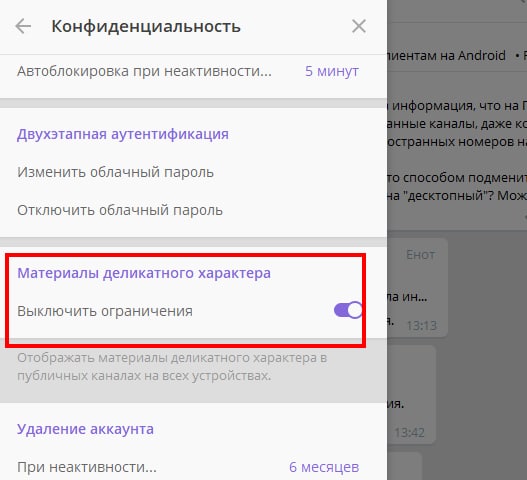The image size is (527, 480).
Task: Click the Енот message in background chat
Action: [418, 288]
